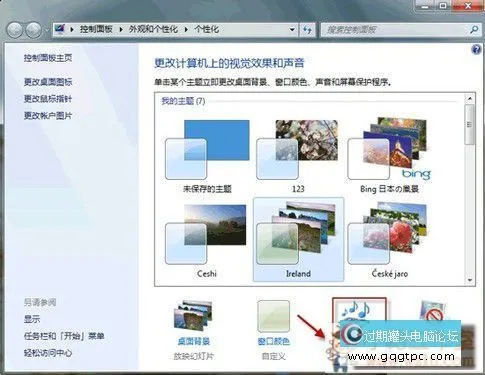This screenshot has height=375, width=485.
Task: Click 控制面板 in the breadcrumb path
Action: pos(96,29)
